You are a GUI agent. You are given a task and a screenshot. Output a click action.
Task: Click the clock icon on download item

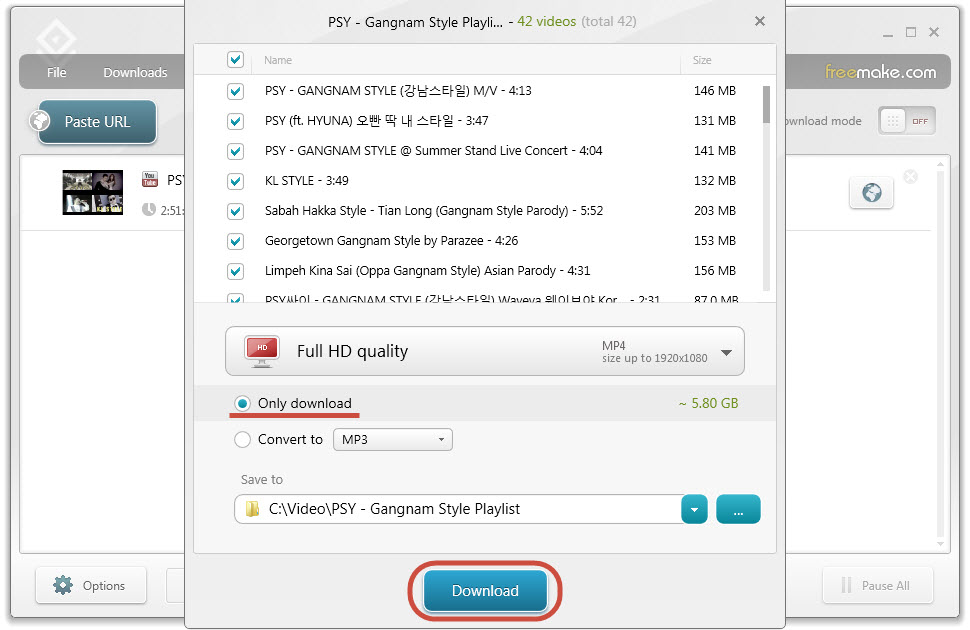click(148, 210)
